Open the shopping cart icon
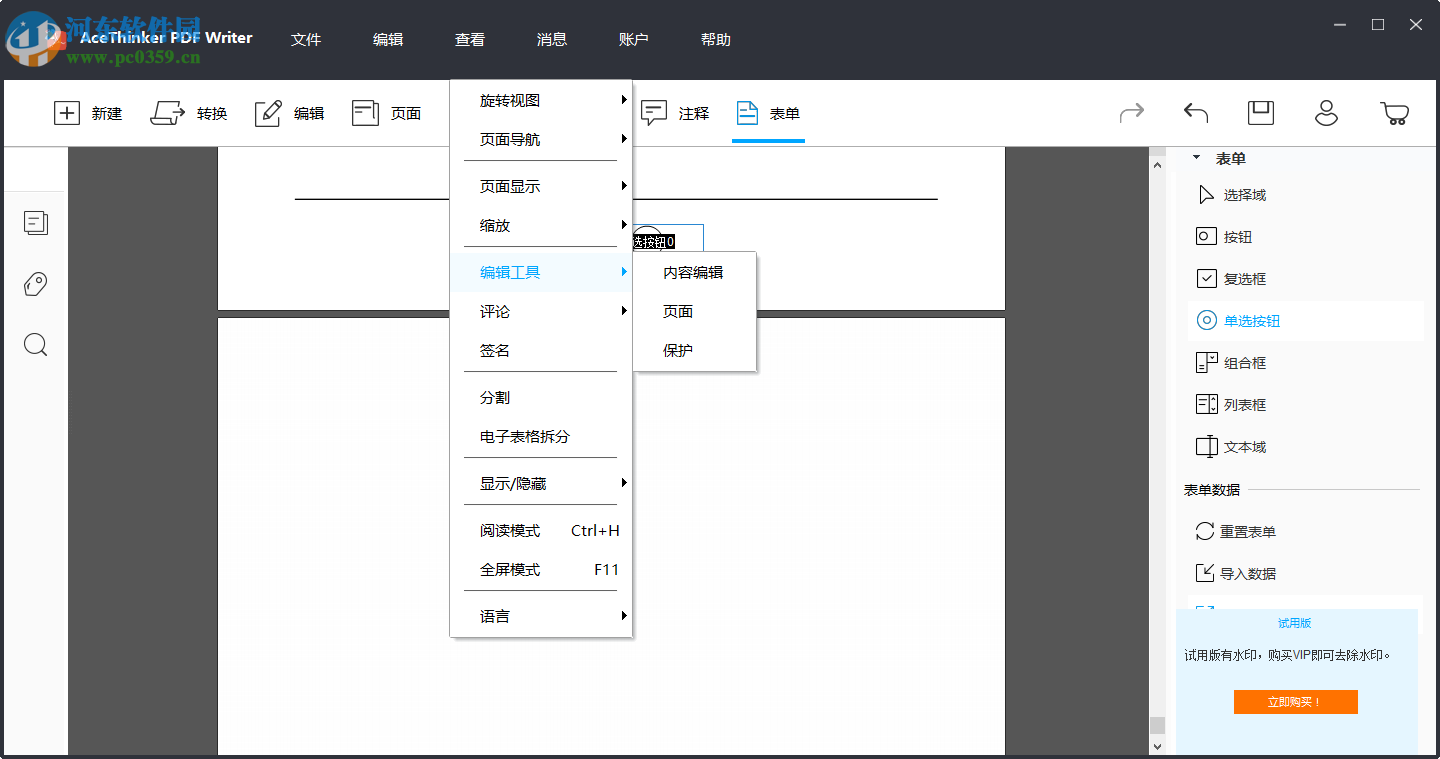The width and height of the screenshot is (1440, 759). (1396, 113)
